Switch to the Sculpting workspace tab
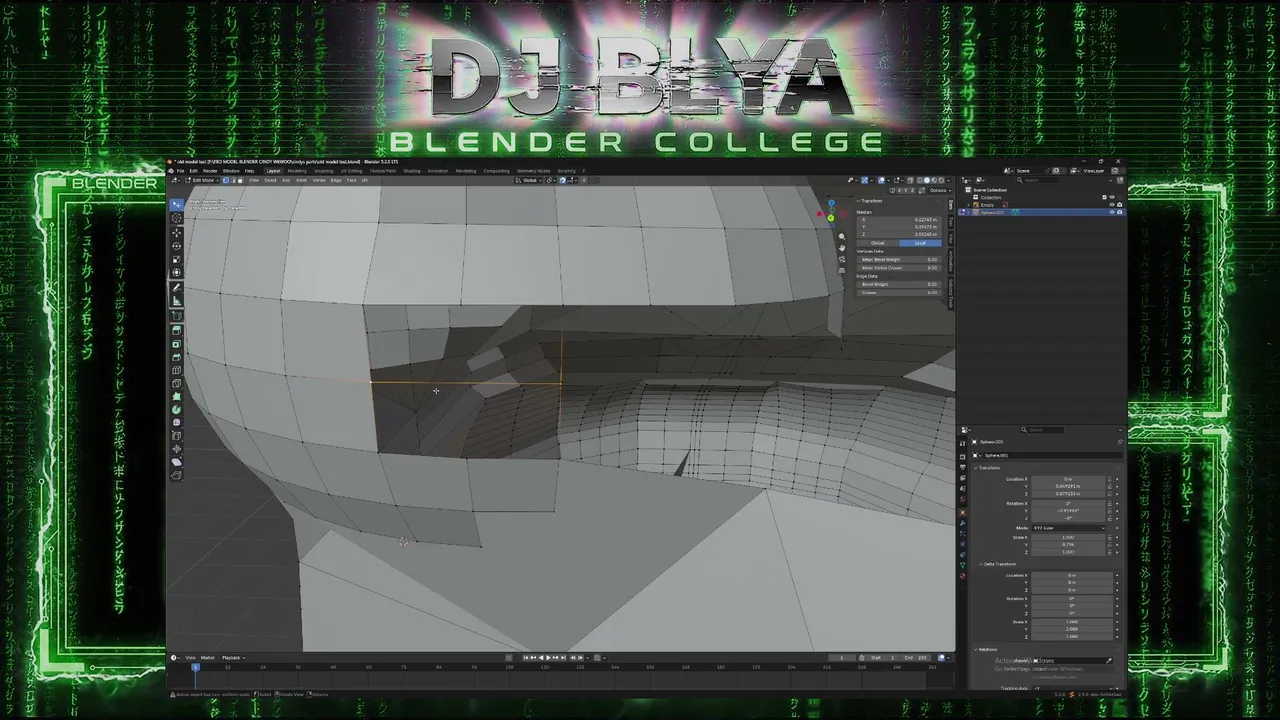 (324, 170)
